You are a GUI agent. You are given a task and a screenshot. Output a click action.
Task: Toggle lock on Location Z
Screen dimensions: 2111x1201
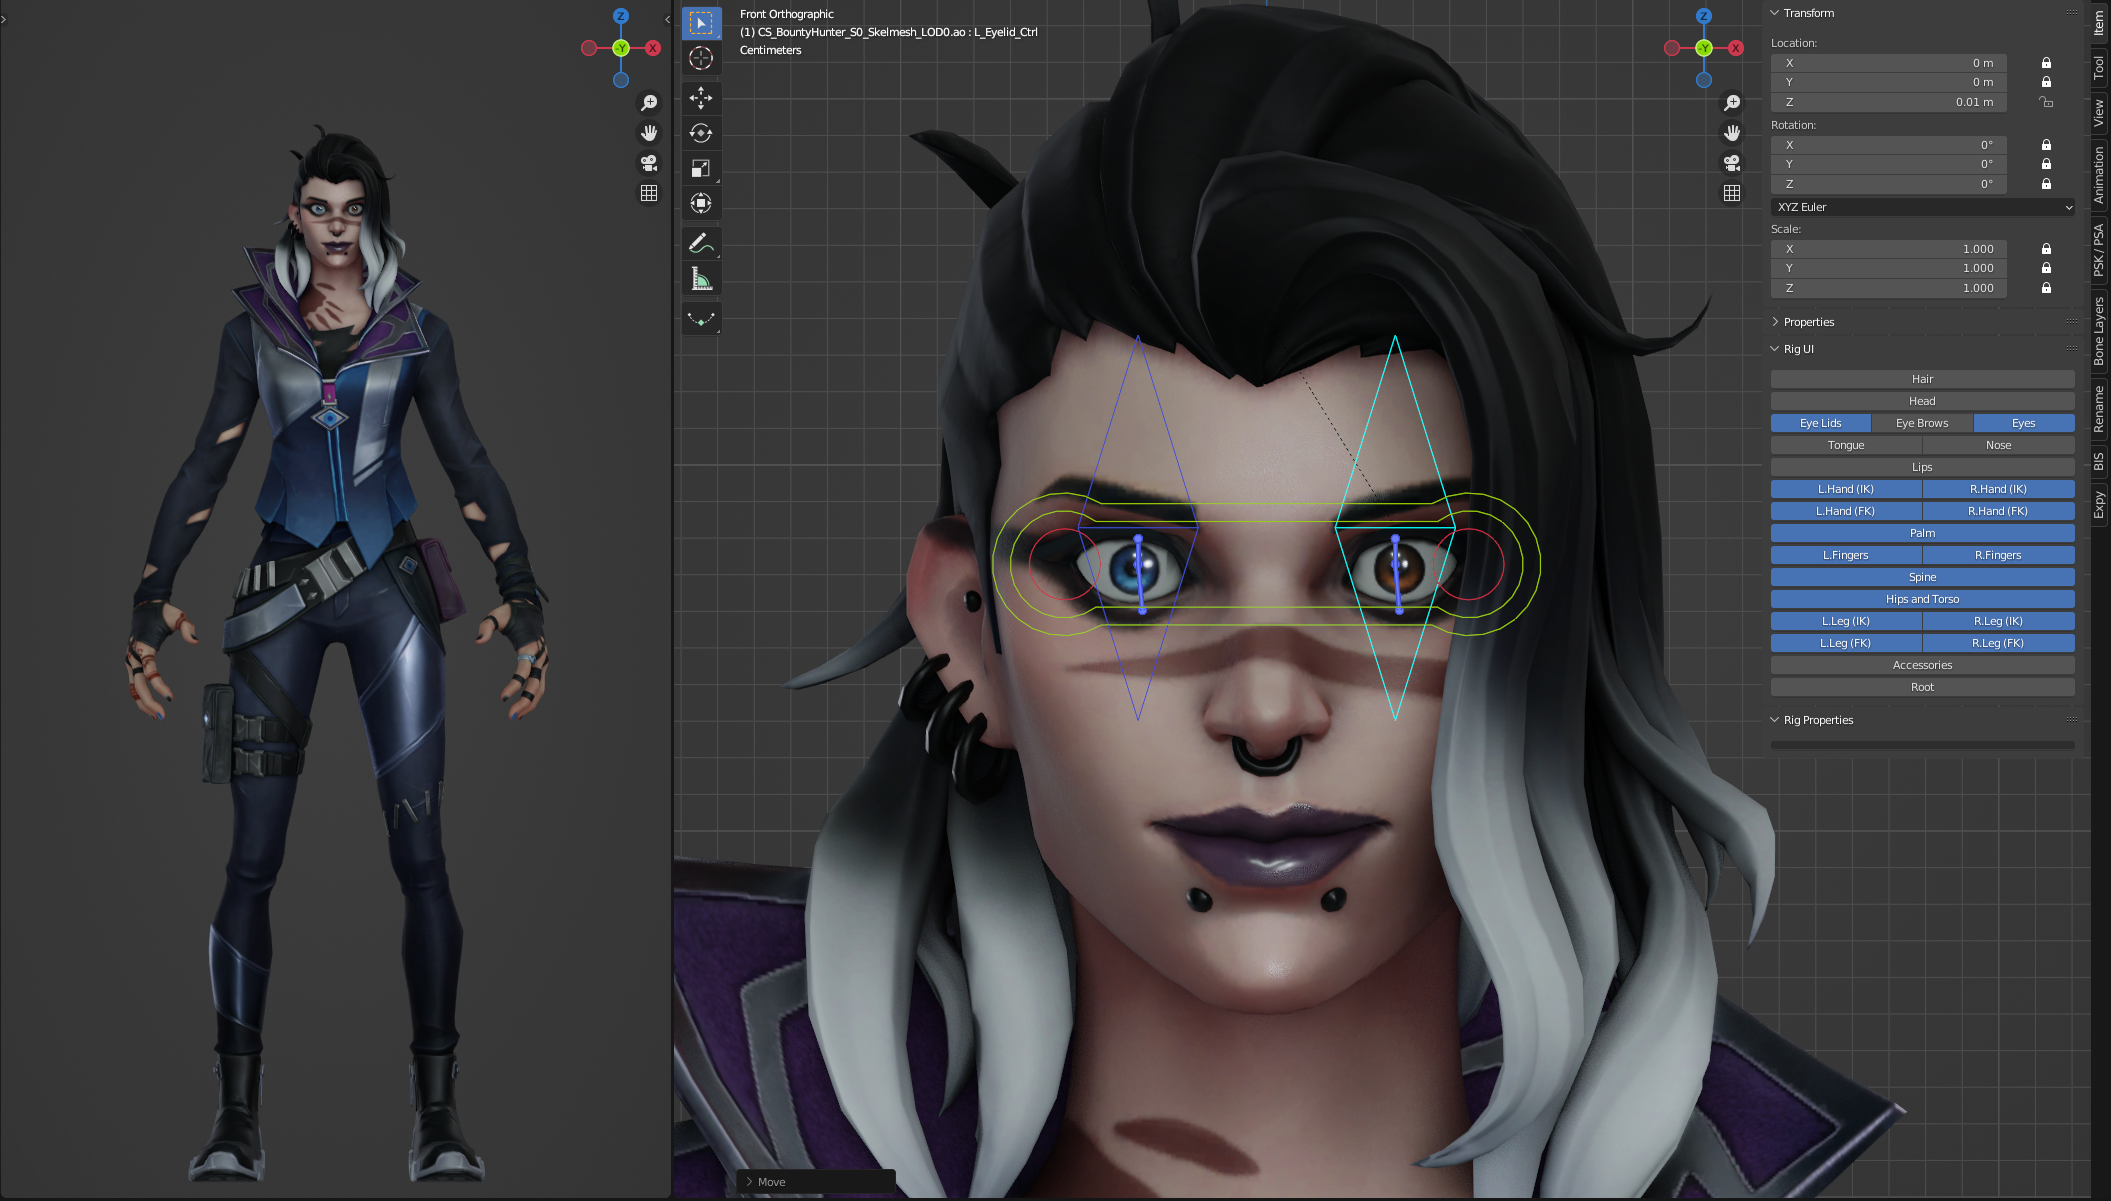2046,102
